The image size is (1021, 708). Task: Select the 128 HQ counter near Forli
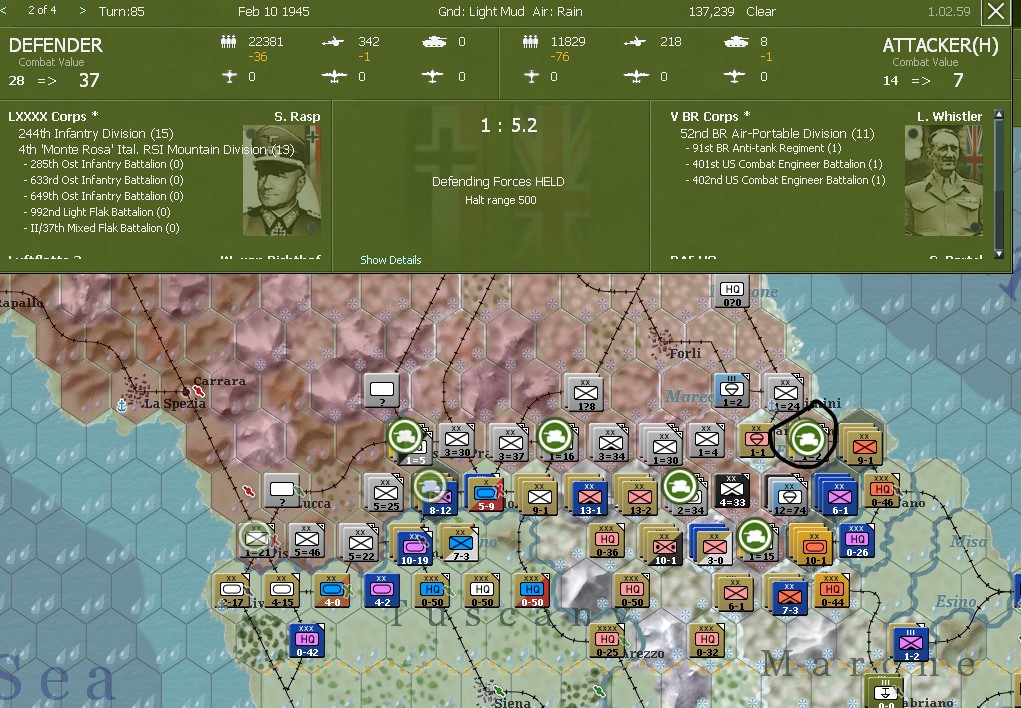click(584, 392)
